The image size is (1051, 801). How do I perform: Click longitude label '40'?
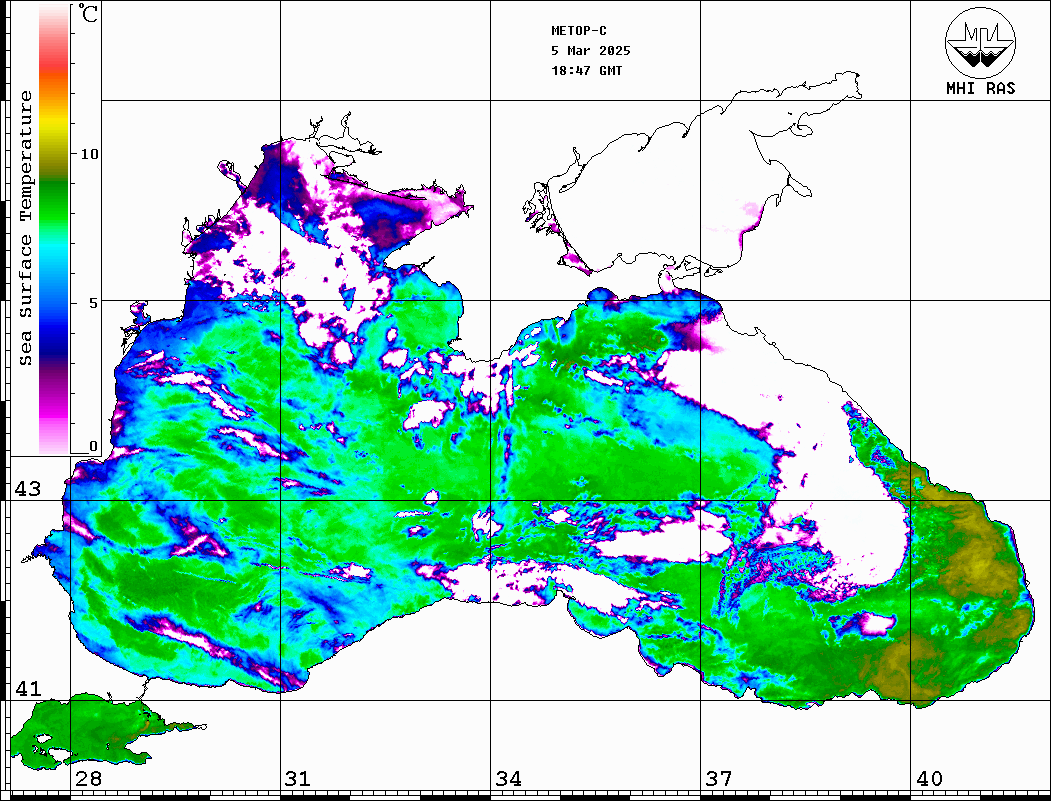[929, 779]
